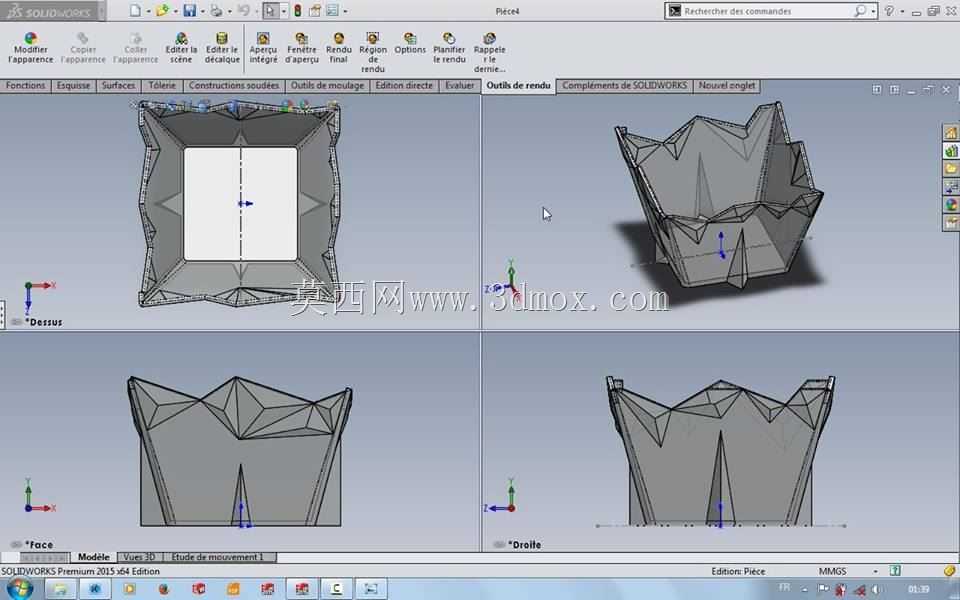This screenshot has width=960, height=600.
Task: Expand the Print dropdown arrow
Action: click(228, 11)
